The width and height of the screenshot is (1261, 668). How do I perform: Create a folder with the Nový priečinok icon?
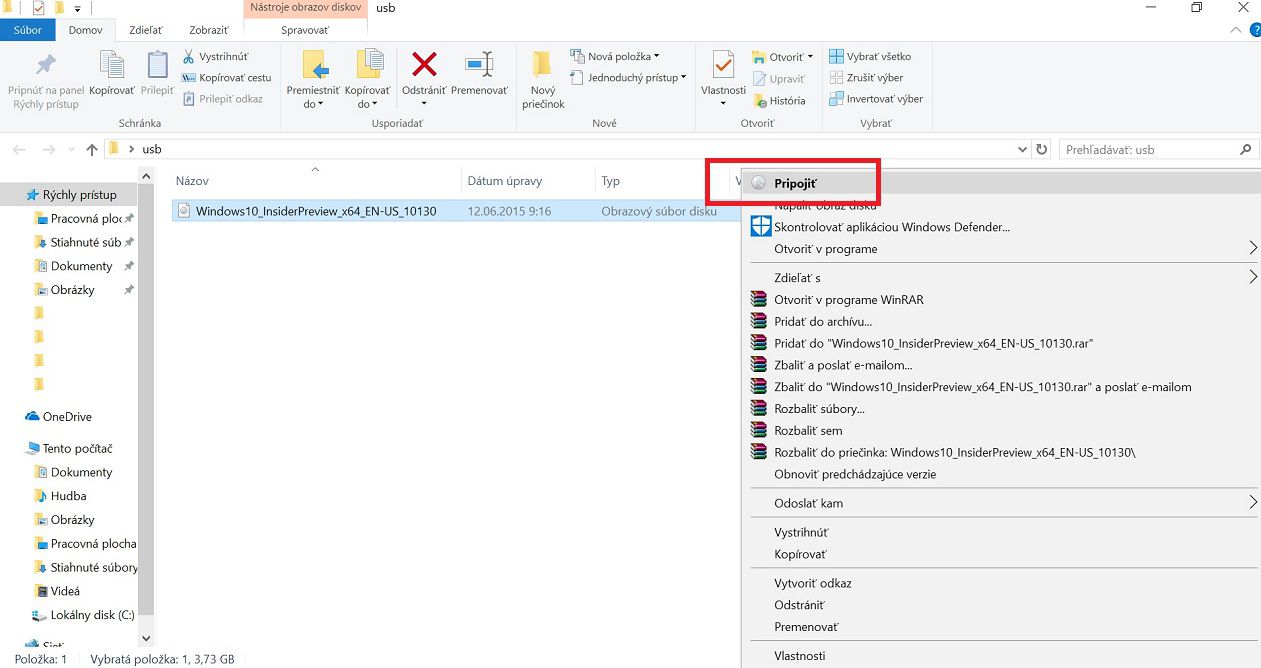pyautogui.click(x=542, y=65)
